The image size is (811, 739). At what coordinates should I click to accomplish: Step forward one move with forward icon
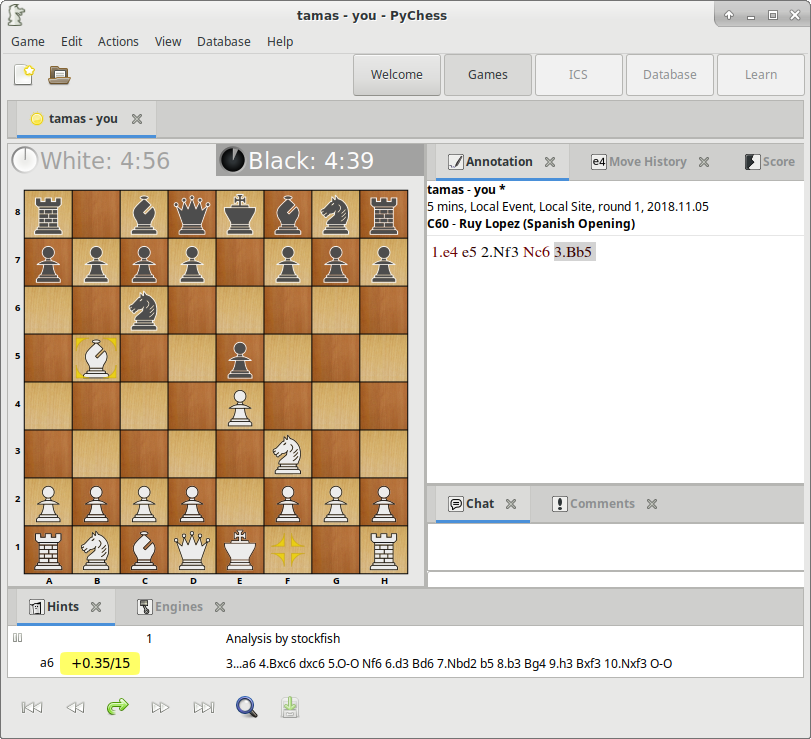[161, 707]
